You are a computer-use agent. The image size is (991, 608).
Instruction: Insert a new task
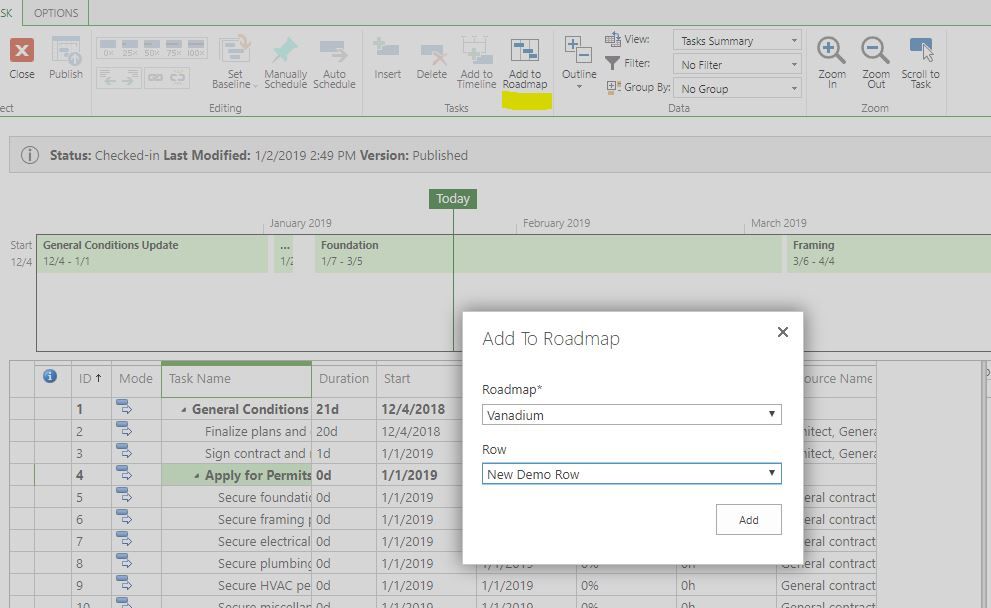[387, 58]
